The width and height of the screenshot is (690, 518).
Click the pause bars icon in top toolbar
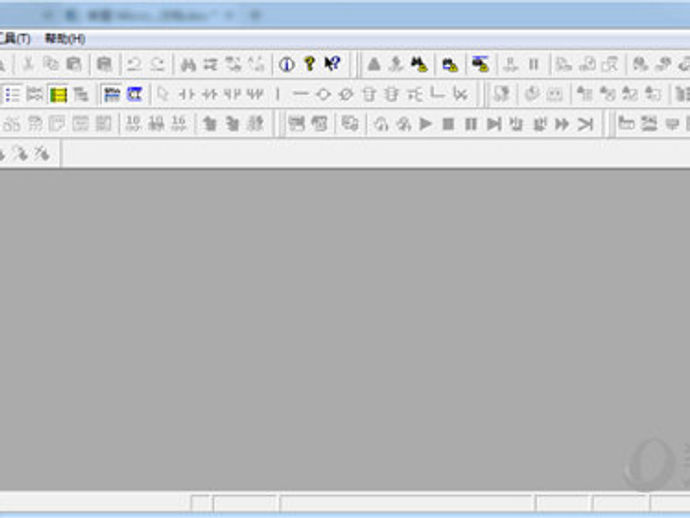pos(533,65)
